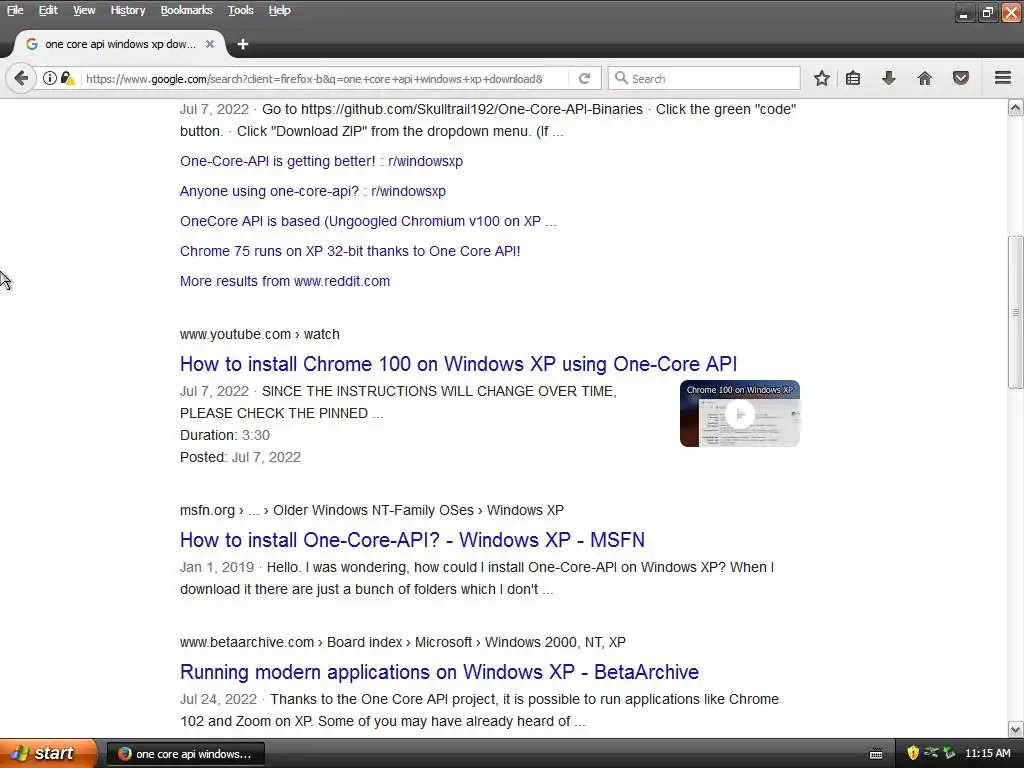Open the File menu

(x=15, y=10)
